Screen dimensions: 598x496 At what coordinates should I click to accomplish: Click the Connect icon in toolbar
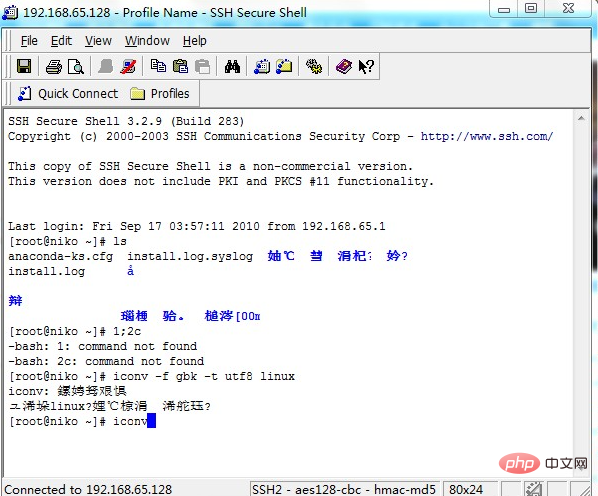point(106,67)
